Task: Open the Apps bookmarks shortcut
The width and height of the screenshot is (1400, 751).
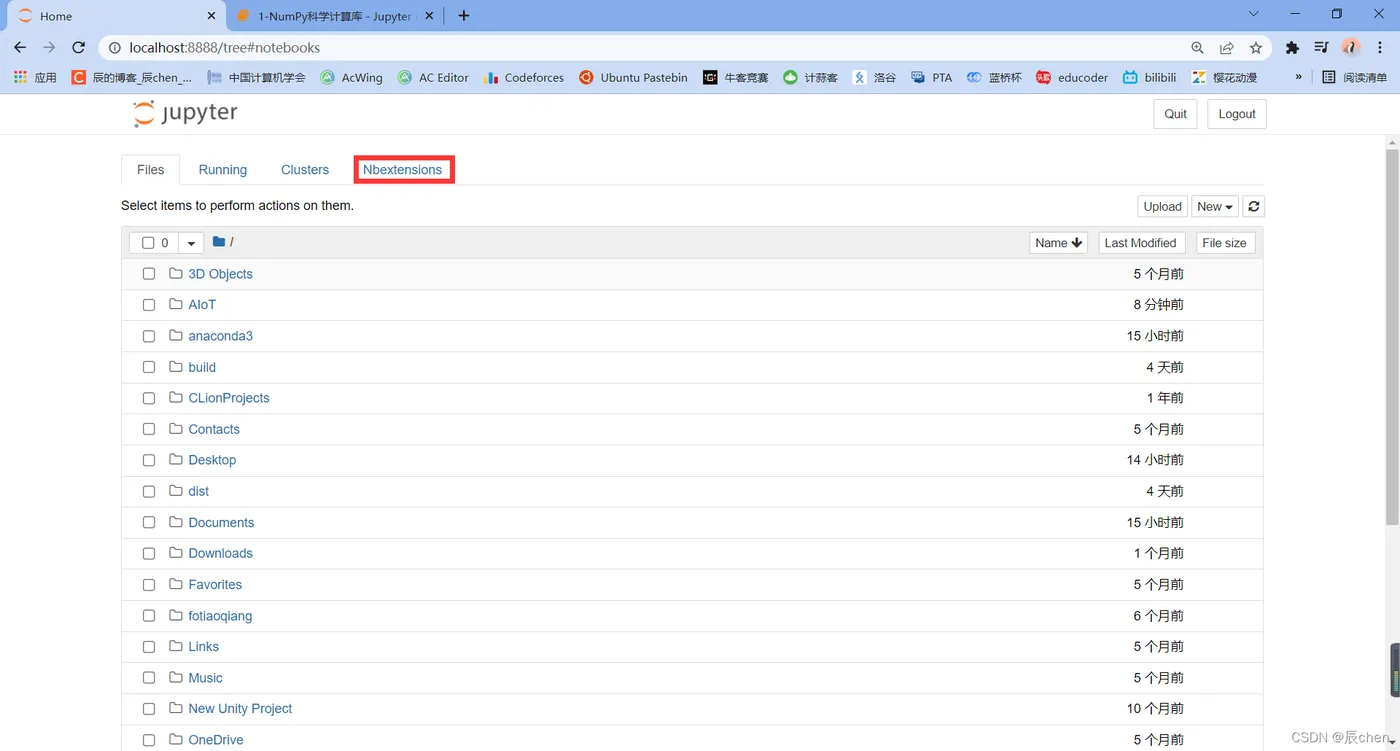Action: (x=35, y=77)
